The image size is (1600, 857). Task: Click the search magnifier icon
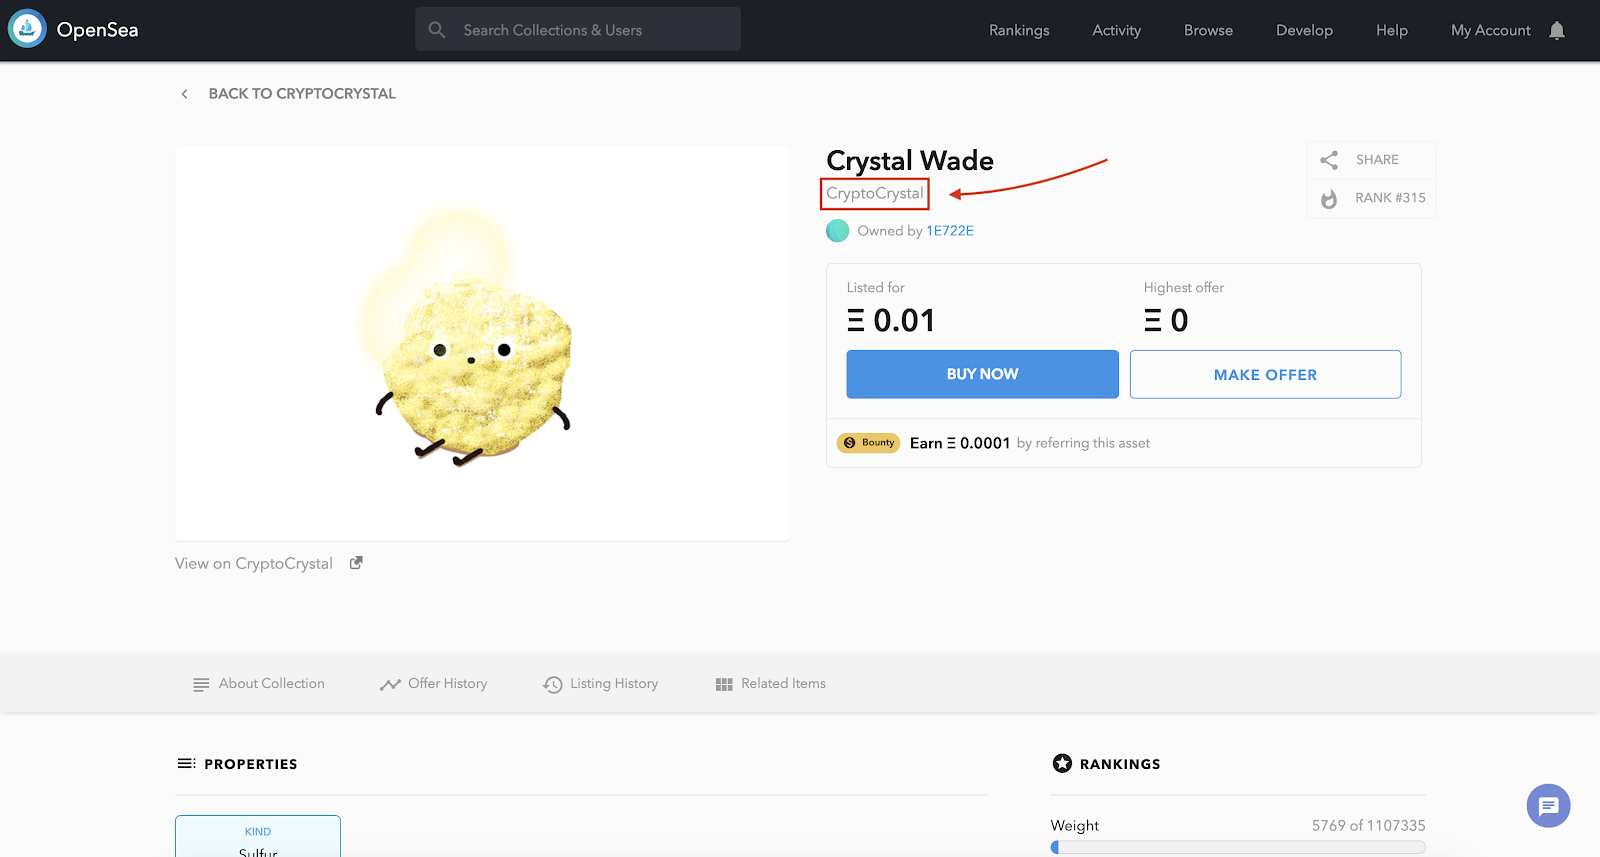pos(437,30)
